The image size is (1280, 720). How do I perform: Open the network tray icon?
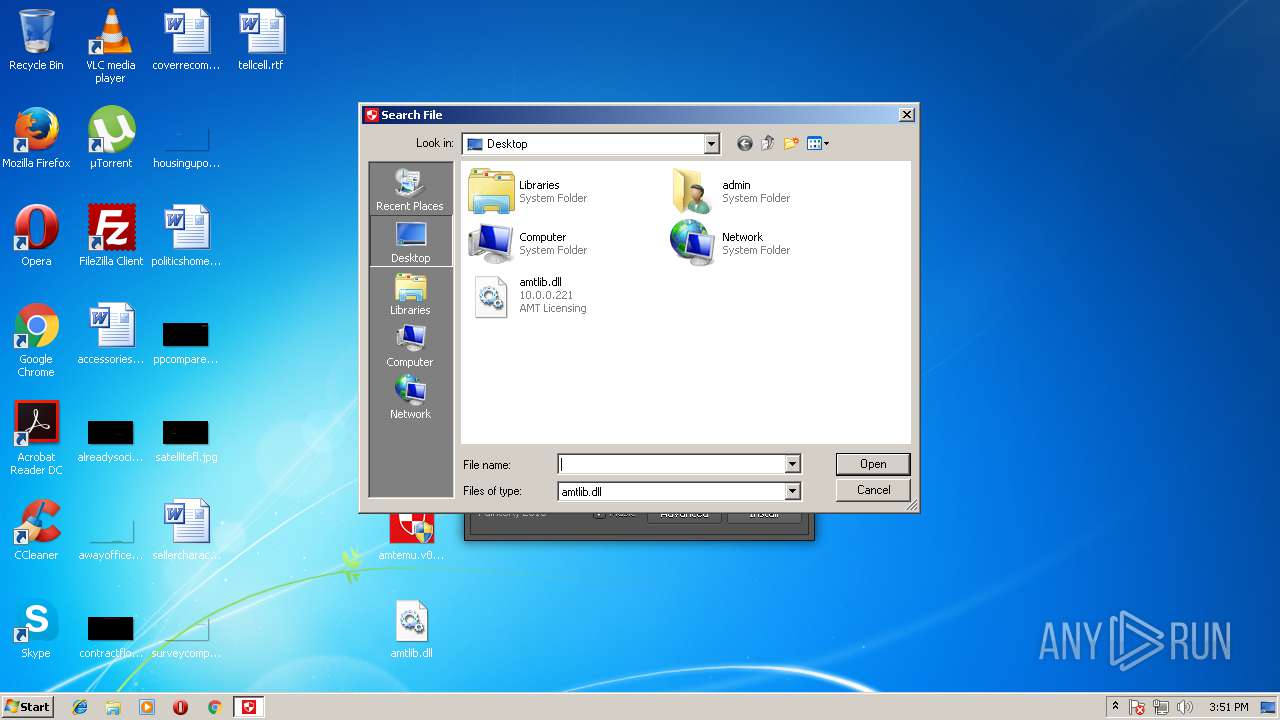pyautogui.click(x=1161, y=707)
